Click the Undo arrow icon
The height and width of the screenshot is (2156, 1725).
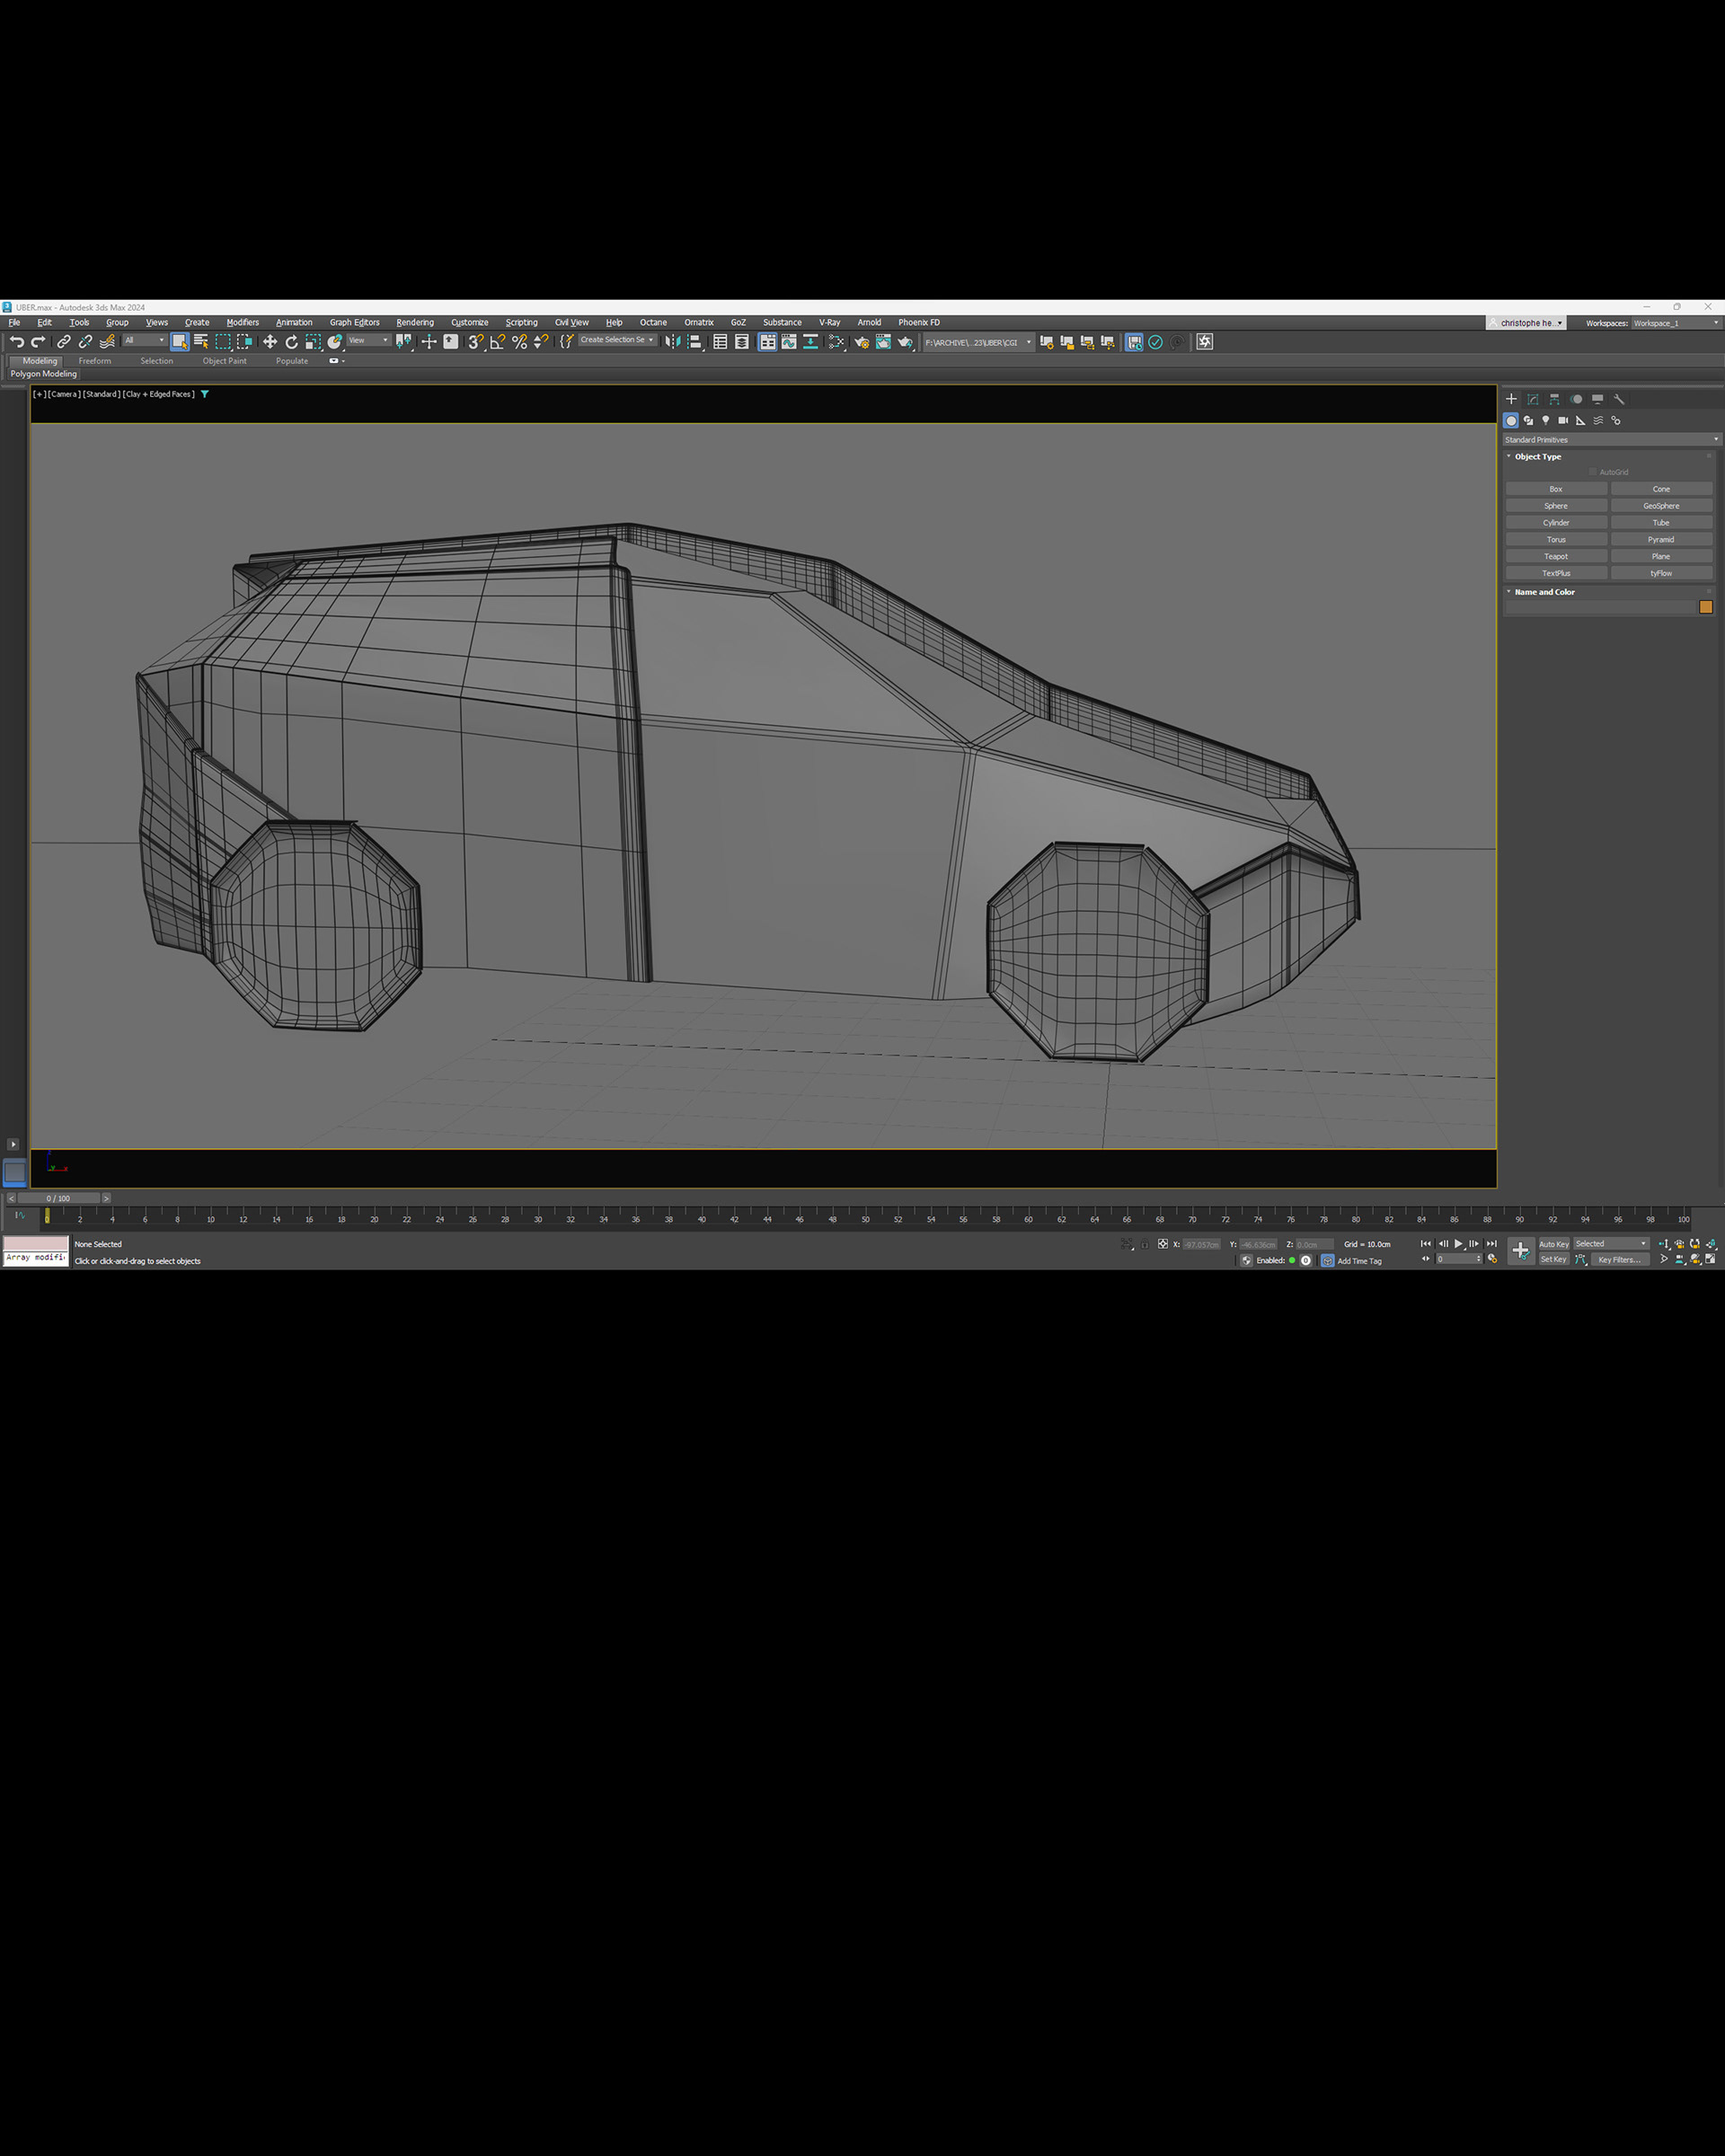(17, 342)
